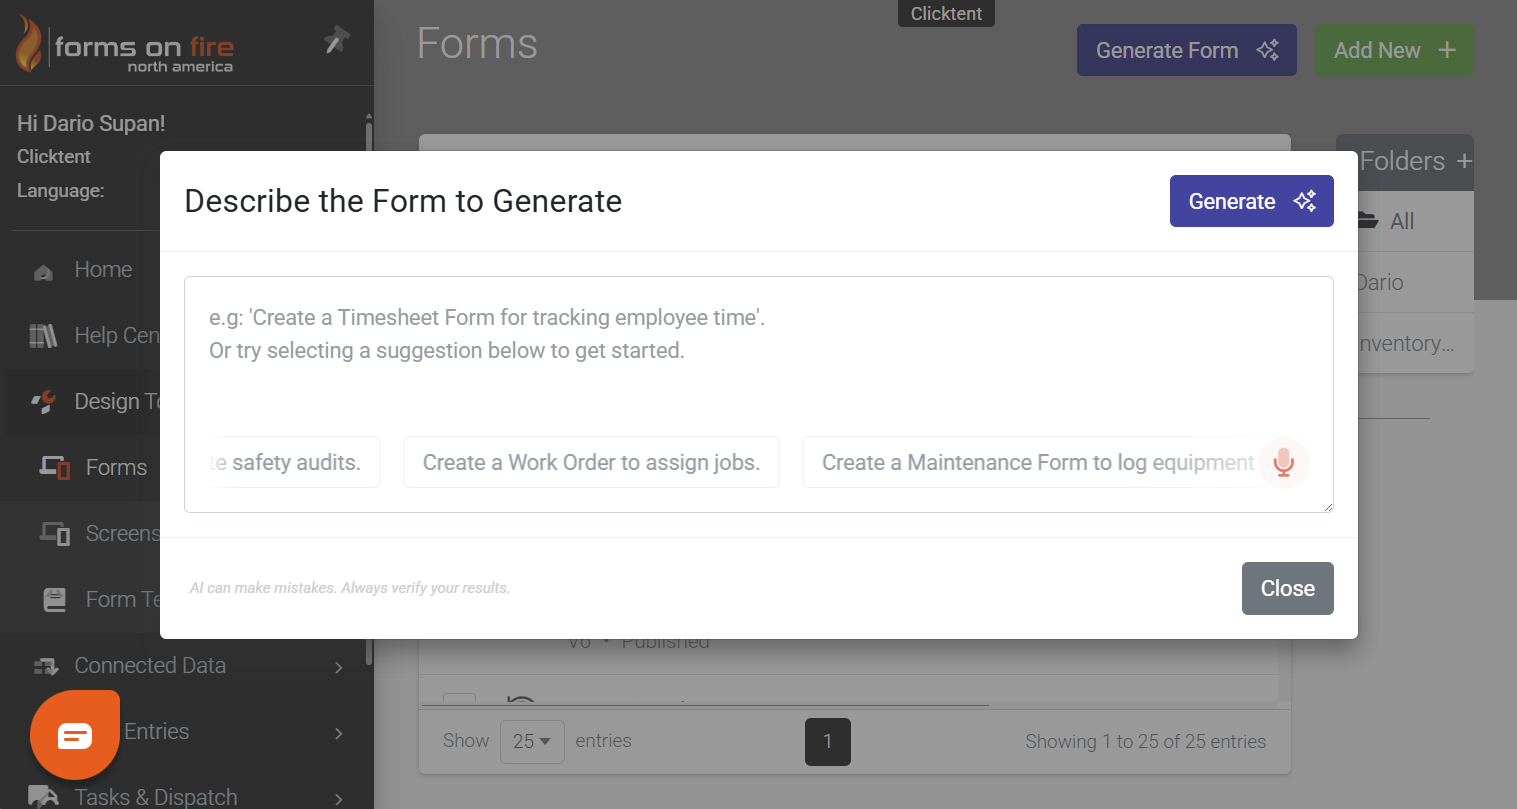Open the Screens section
The image size is (1517, 809).
click(55, 533)
